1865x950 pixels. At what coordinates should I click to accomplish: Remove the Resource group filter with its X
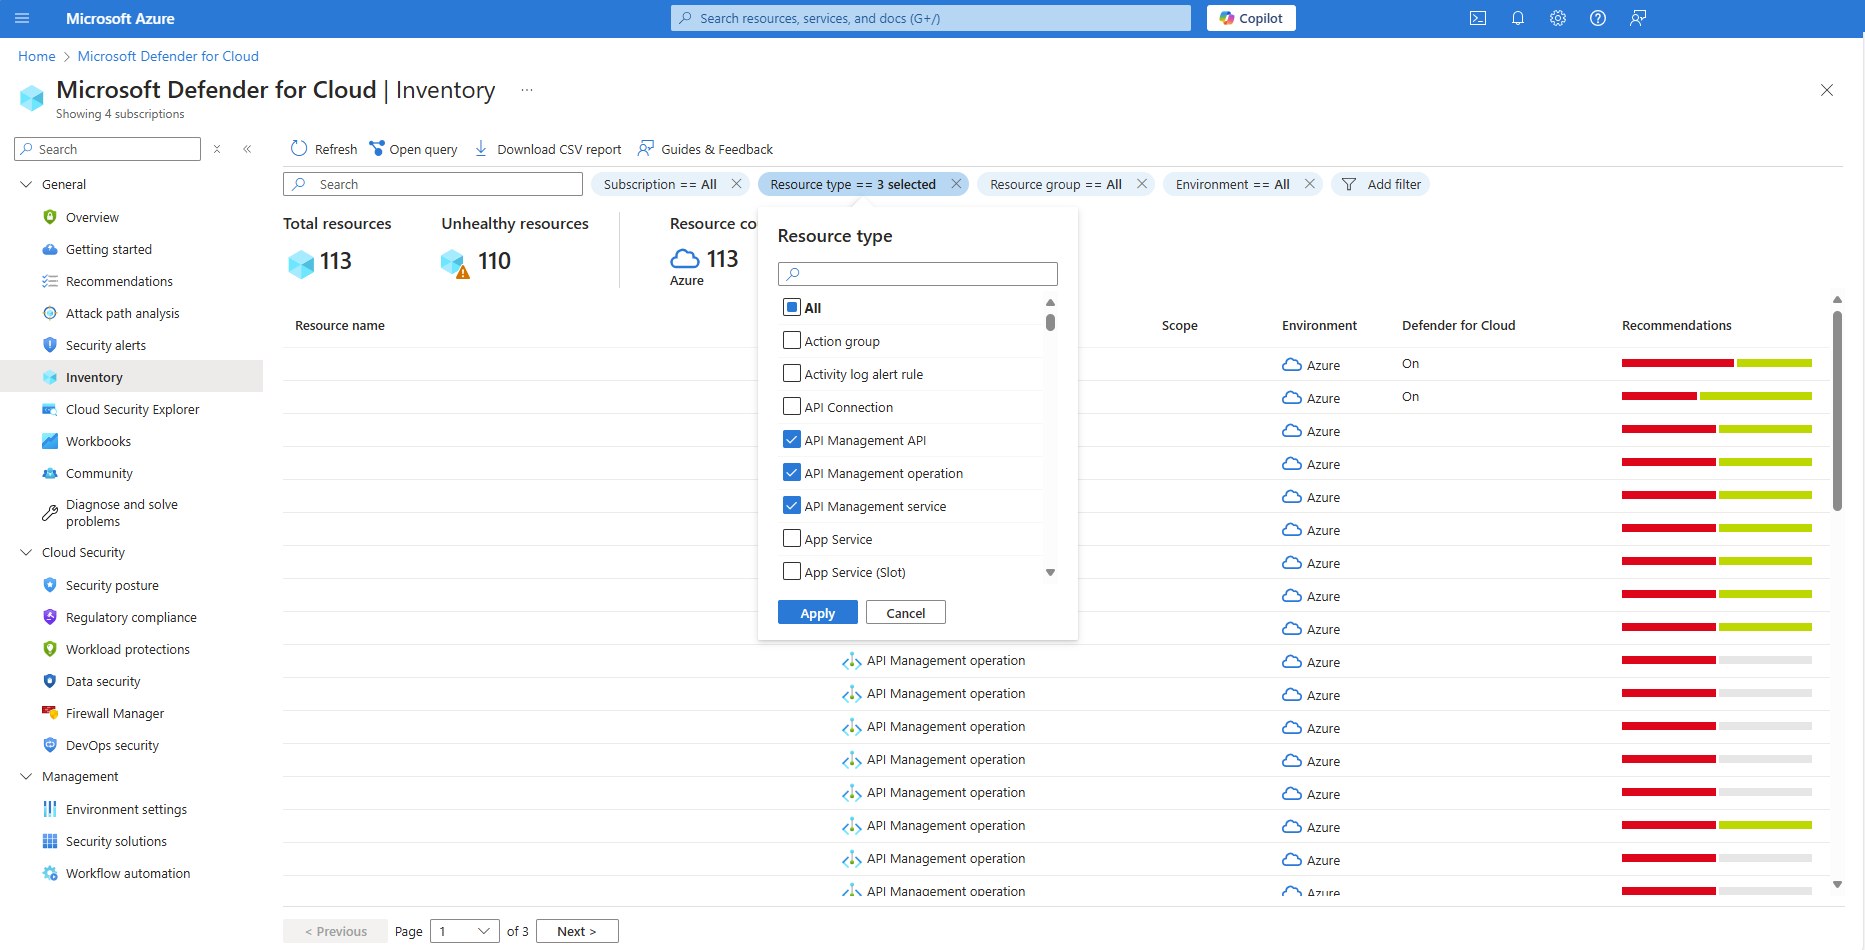click(x=1142, y=184)
